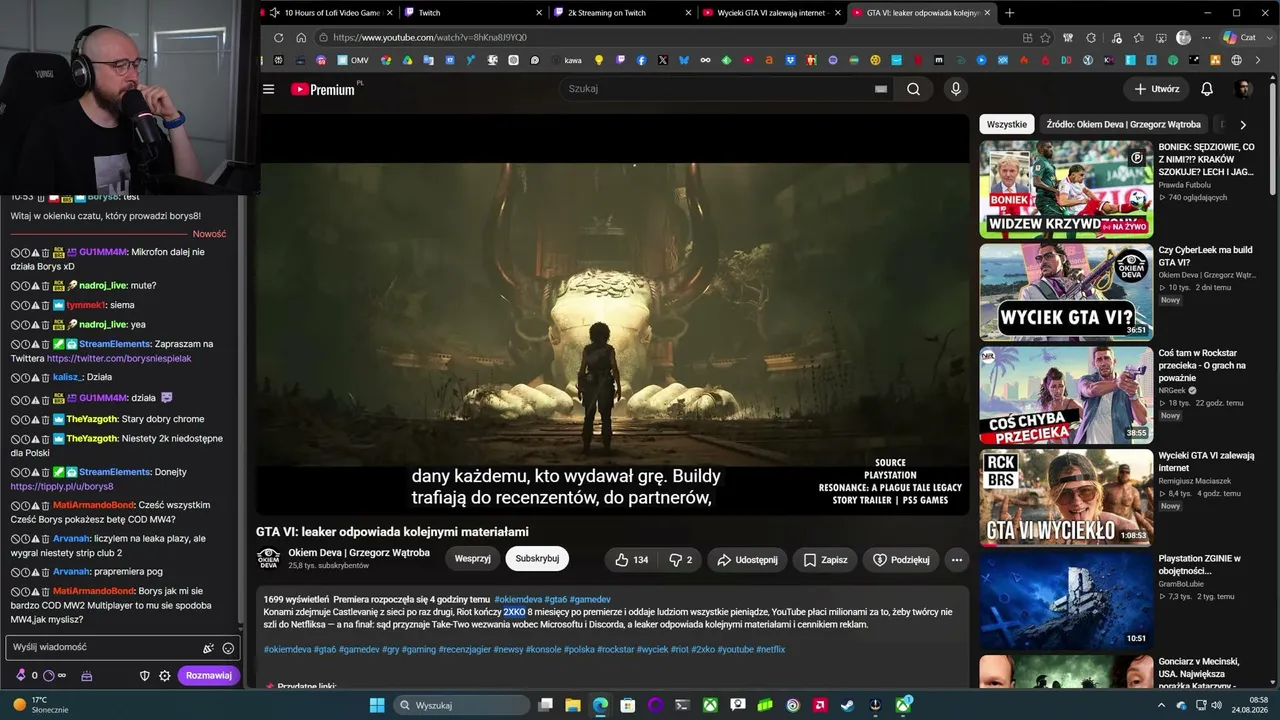Click the #okiemdeva hashtag above the description

(x=518, y=599)
